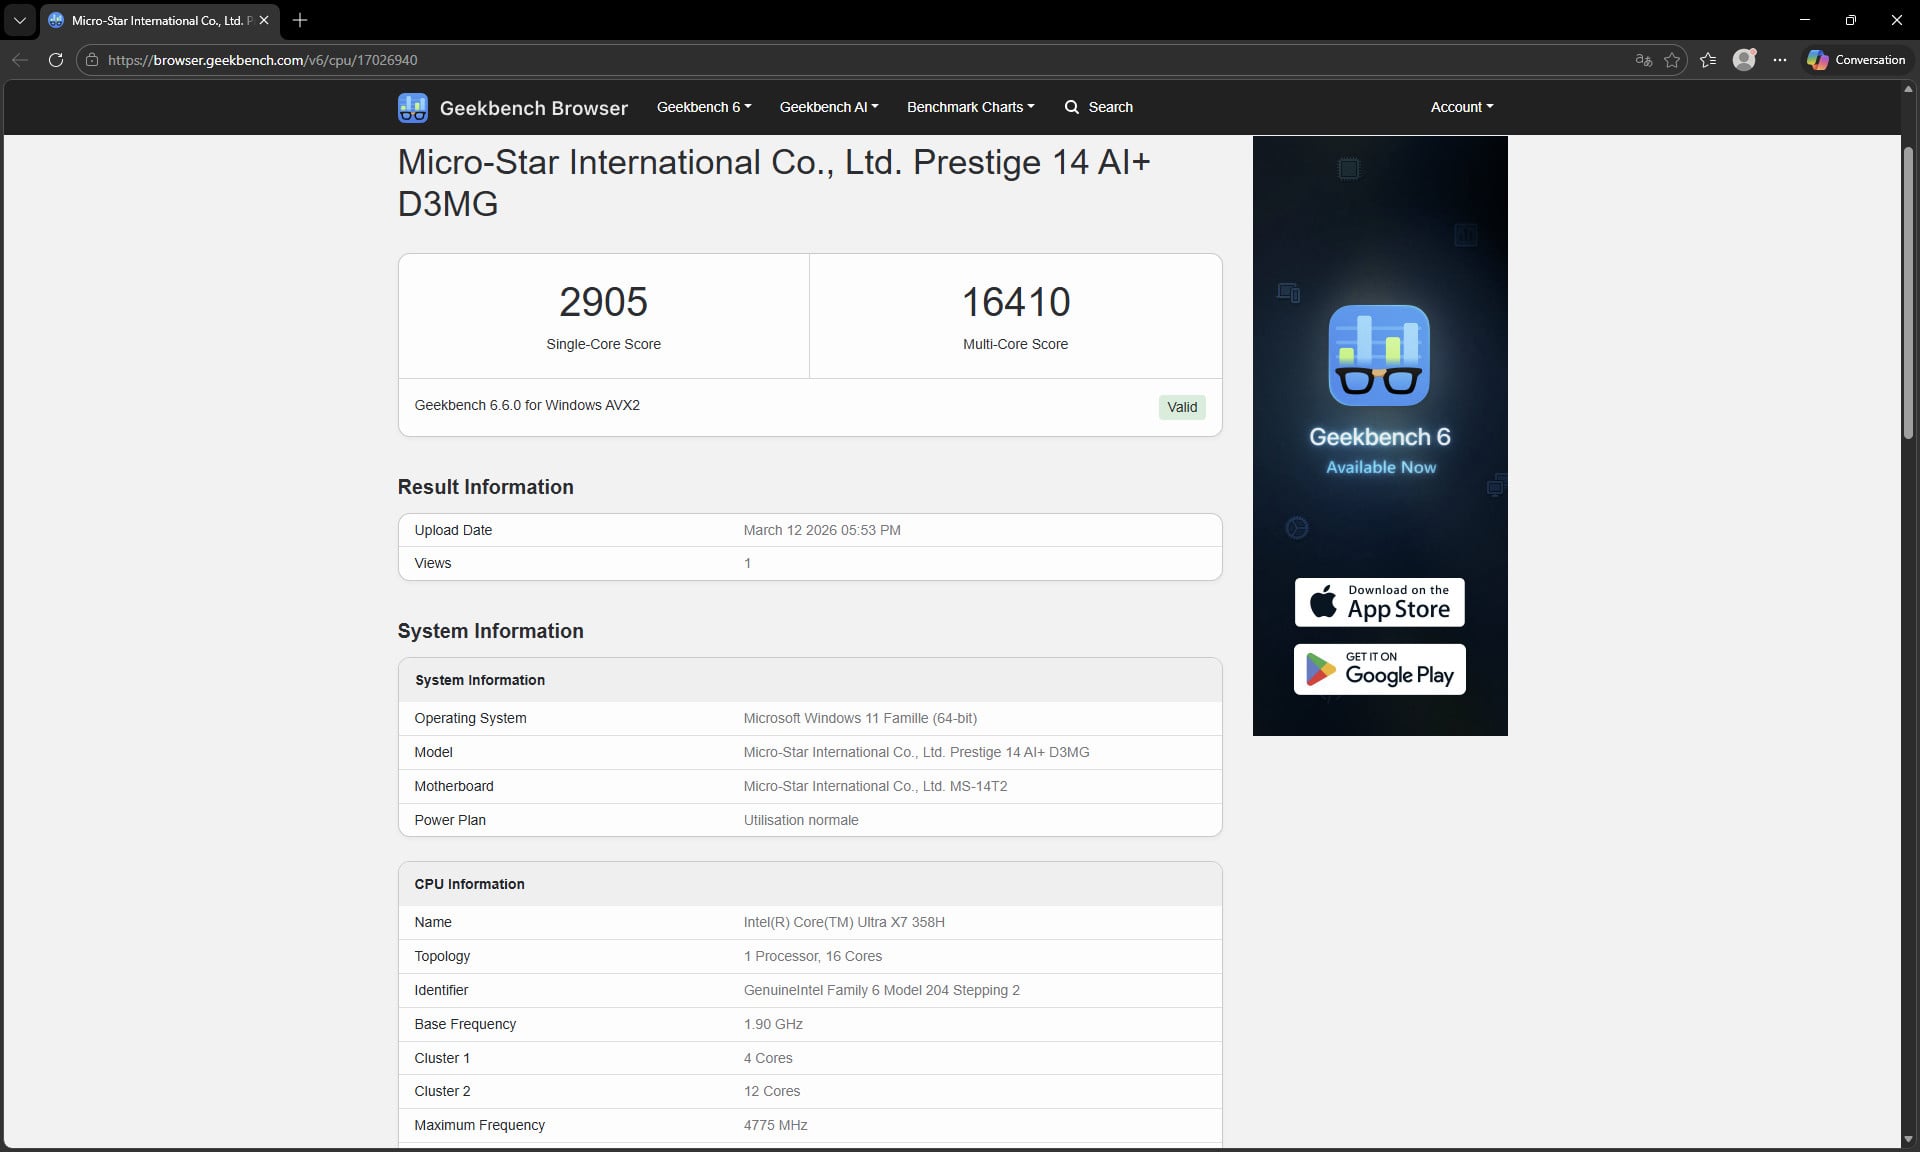
Task: Click the Valid status badge
Action: [1182, 407]
